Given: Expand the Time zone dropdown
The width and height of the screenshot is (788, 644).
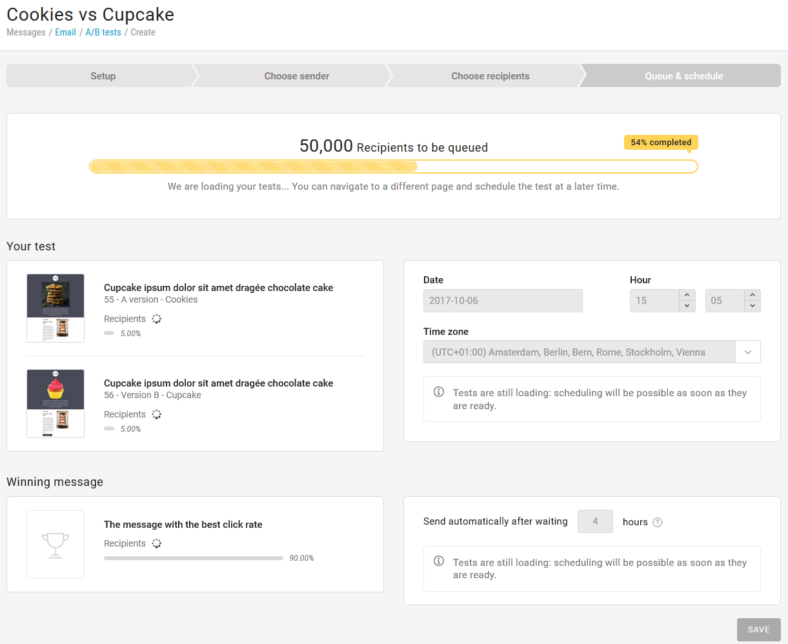Looking at the screenshot, I should pyautogui.click(x=748, y=352).
